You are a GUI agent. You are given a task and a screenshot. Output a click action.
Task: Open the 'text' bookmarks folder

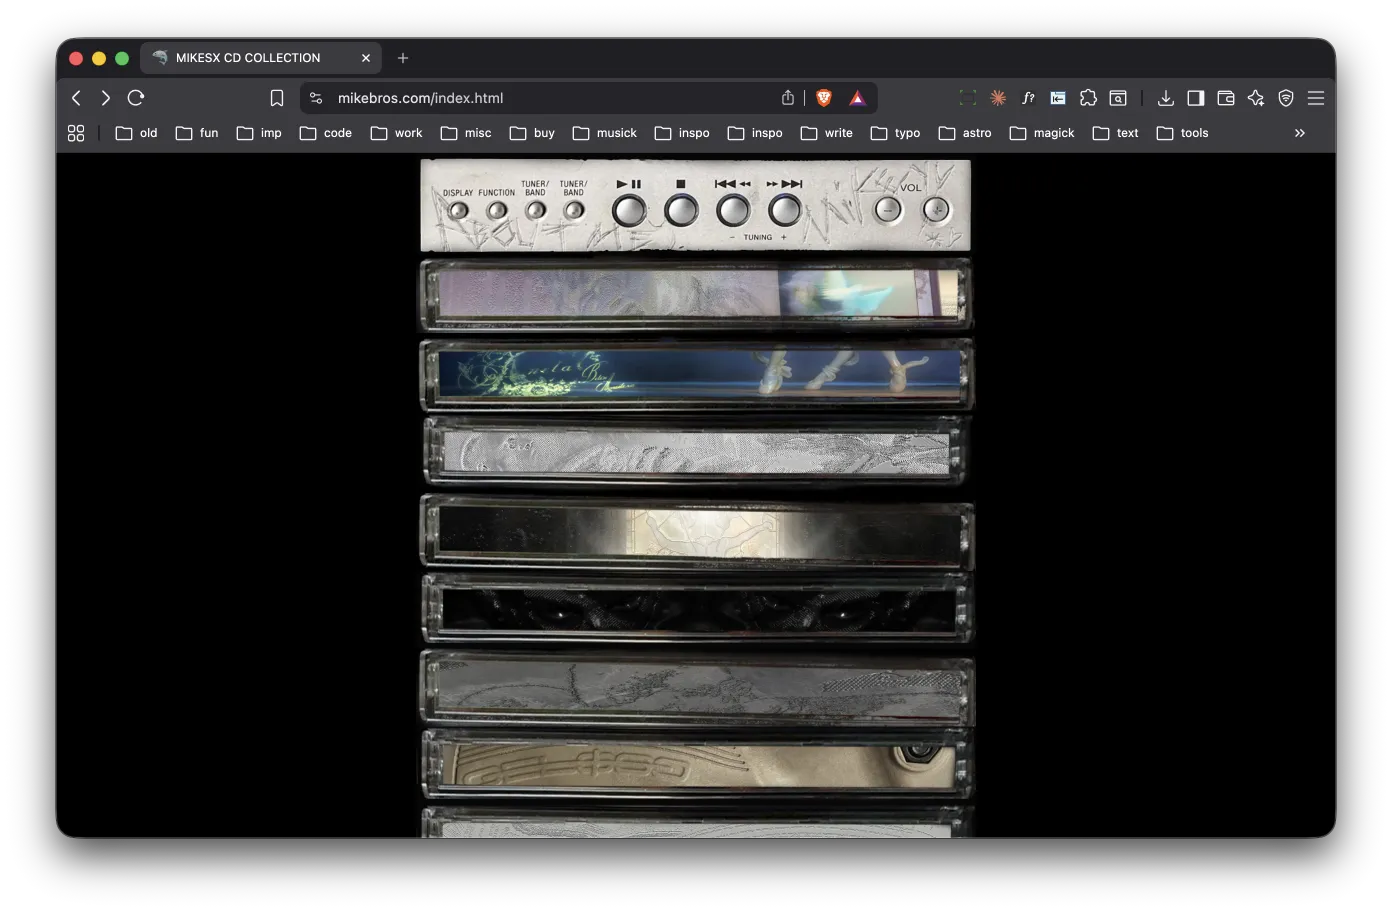(x=1116, y=133)
